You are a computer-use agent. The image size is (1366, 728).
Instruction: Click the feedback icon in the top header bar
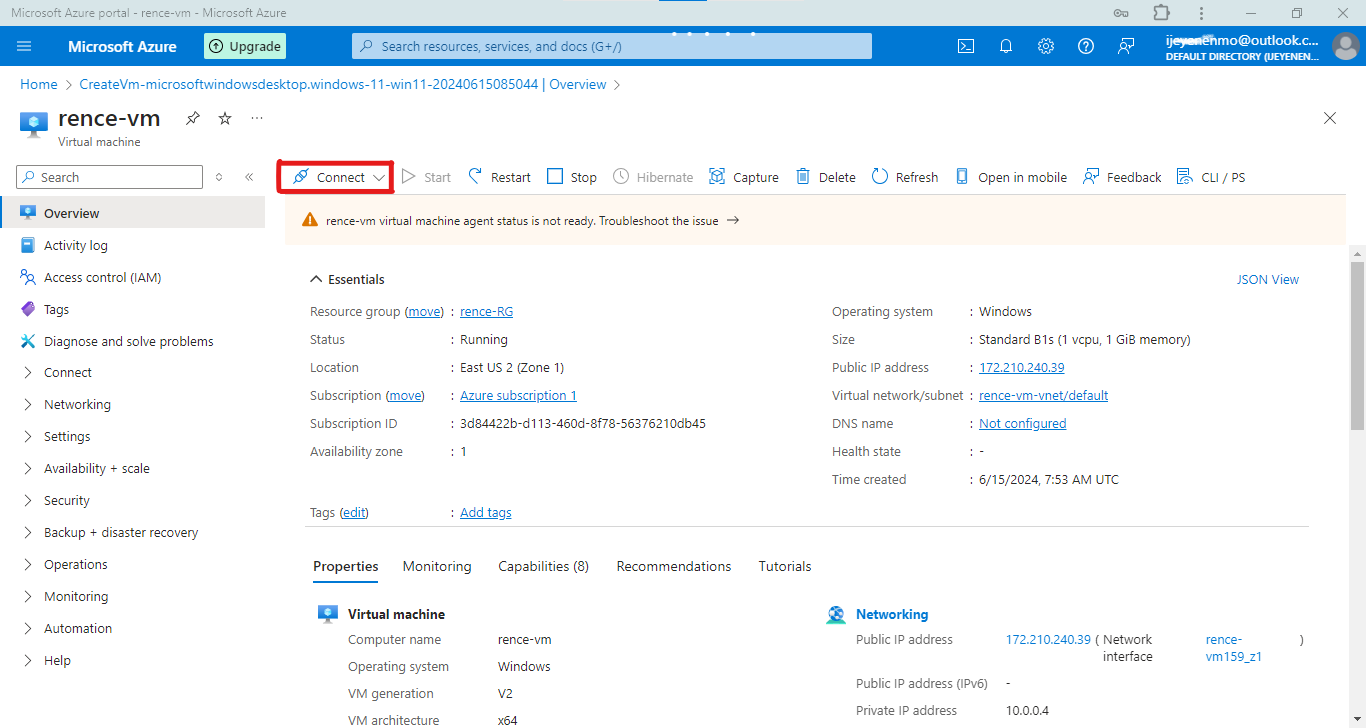1126,46
